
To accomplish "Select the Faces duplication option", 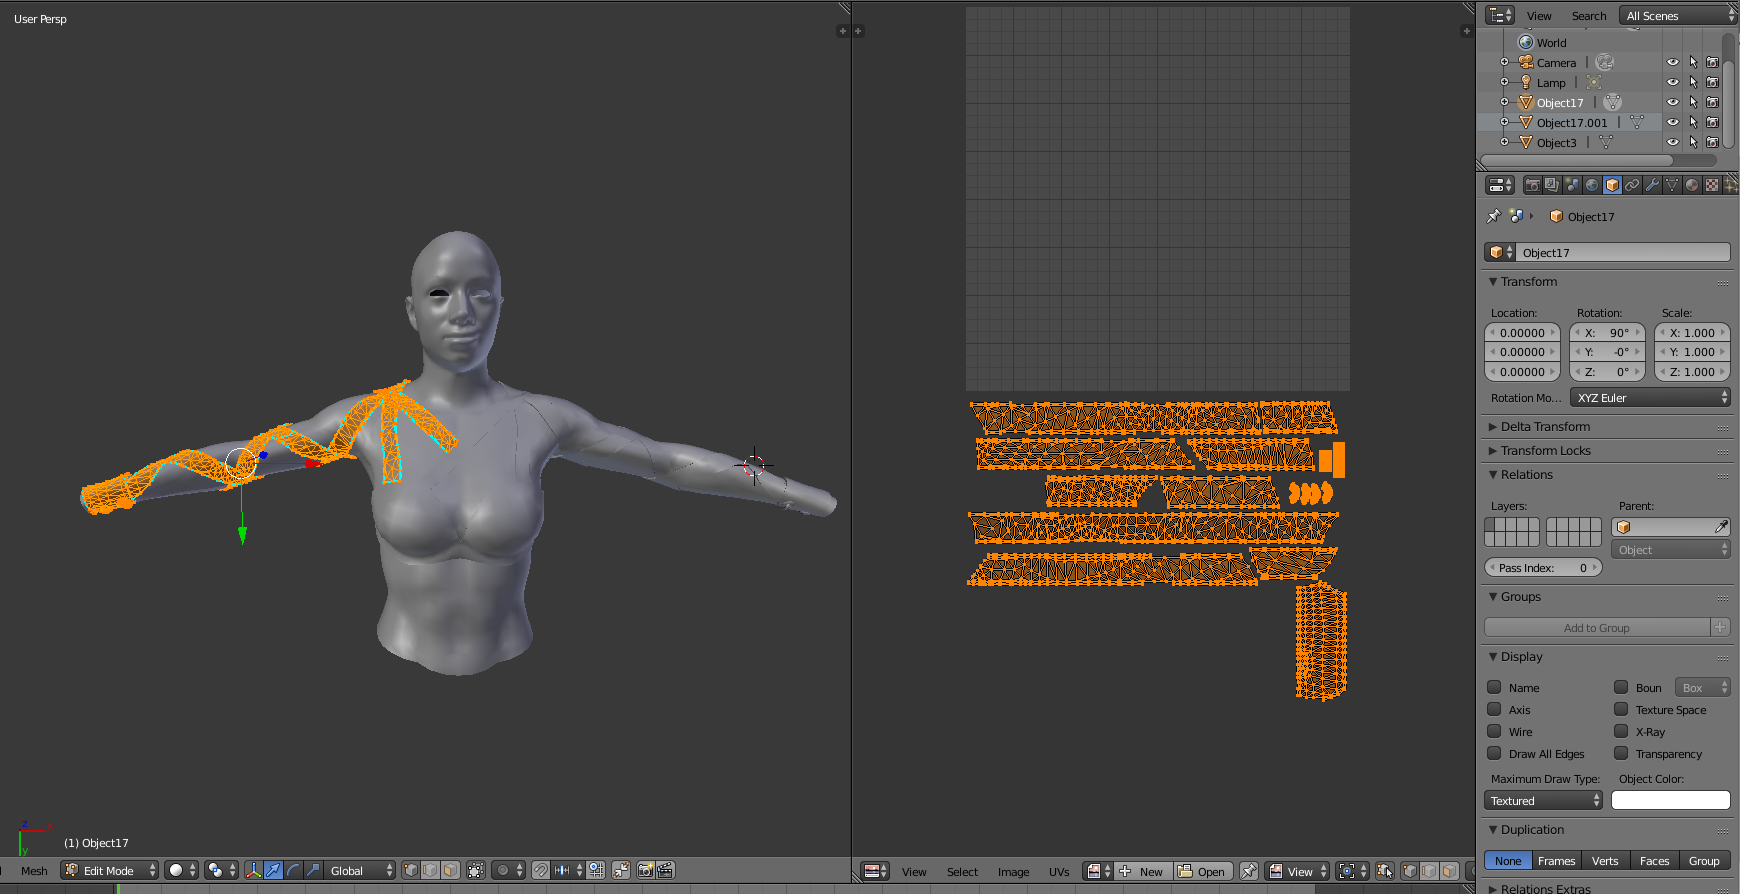I will pyautogui.click(x=1654, y=860).
